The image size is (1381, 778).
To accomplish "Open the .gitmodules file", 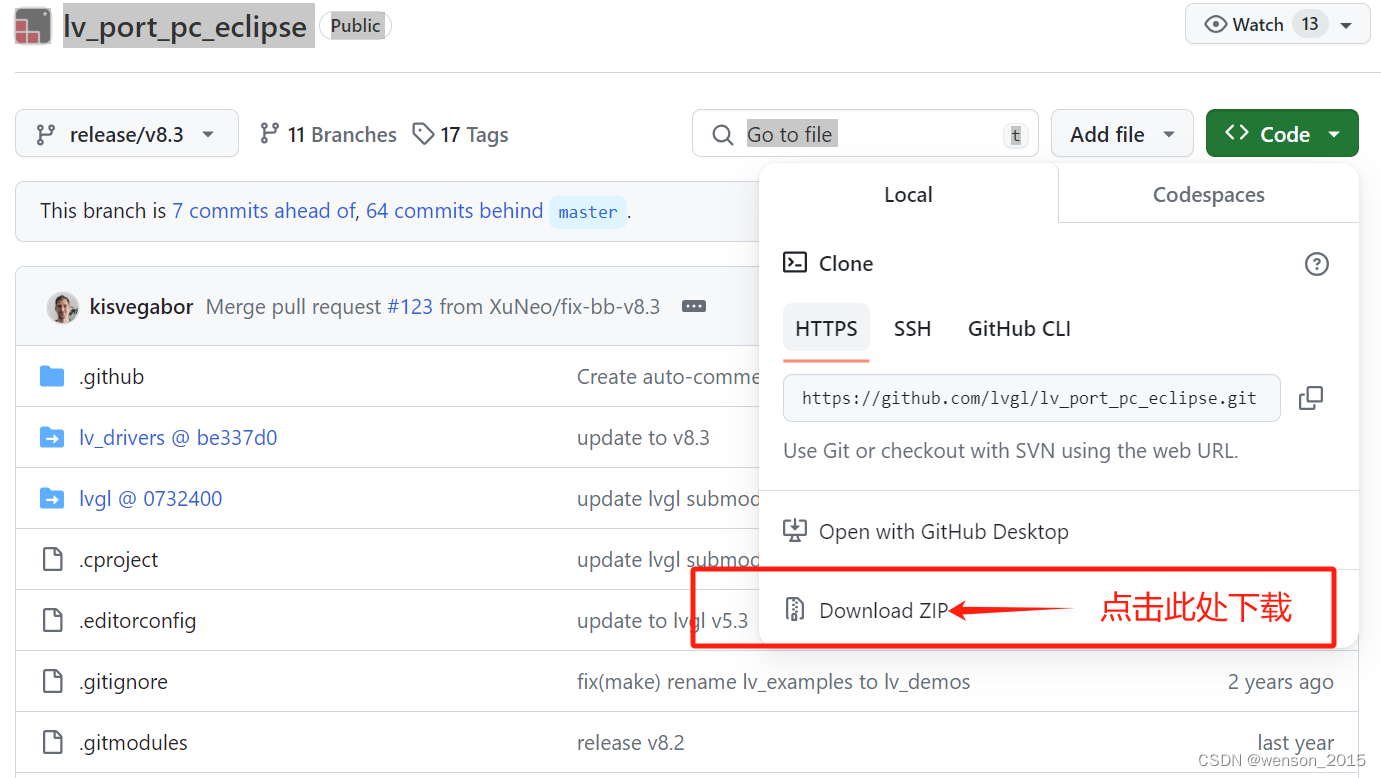I will [133, 743].
